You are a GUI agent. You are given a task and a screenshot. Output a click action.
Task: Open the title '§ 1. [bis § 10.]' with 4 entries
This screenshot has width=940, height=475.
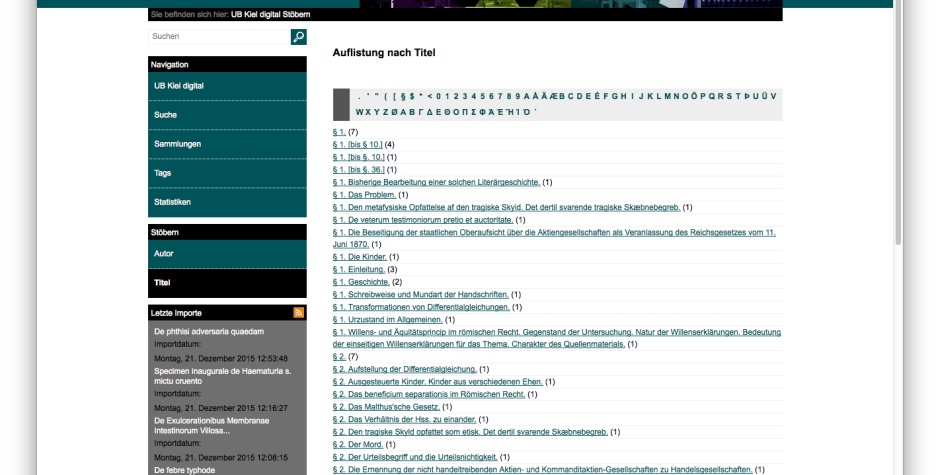pos(357,145)
